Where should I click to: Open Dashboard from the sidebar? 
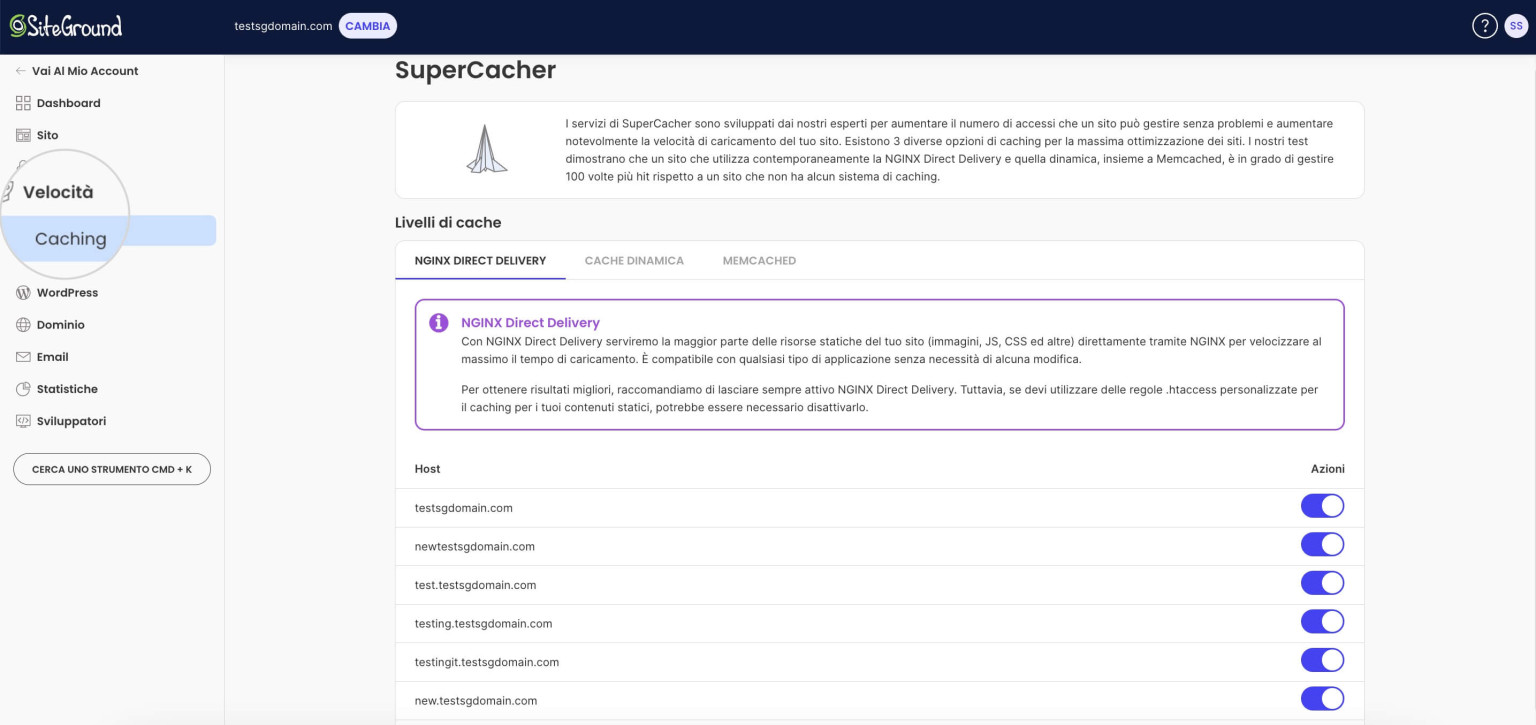click(68, 103)
